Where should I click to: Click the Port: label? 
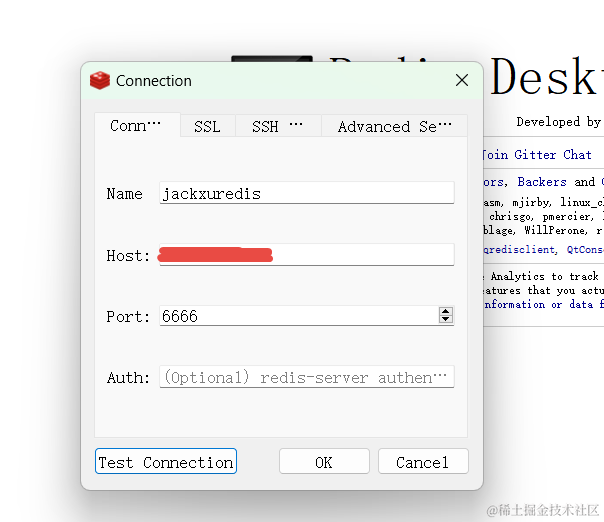(128, 317)
